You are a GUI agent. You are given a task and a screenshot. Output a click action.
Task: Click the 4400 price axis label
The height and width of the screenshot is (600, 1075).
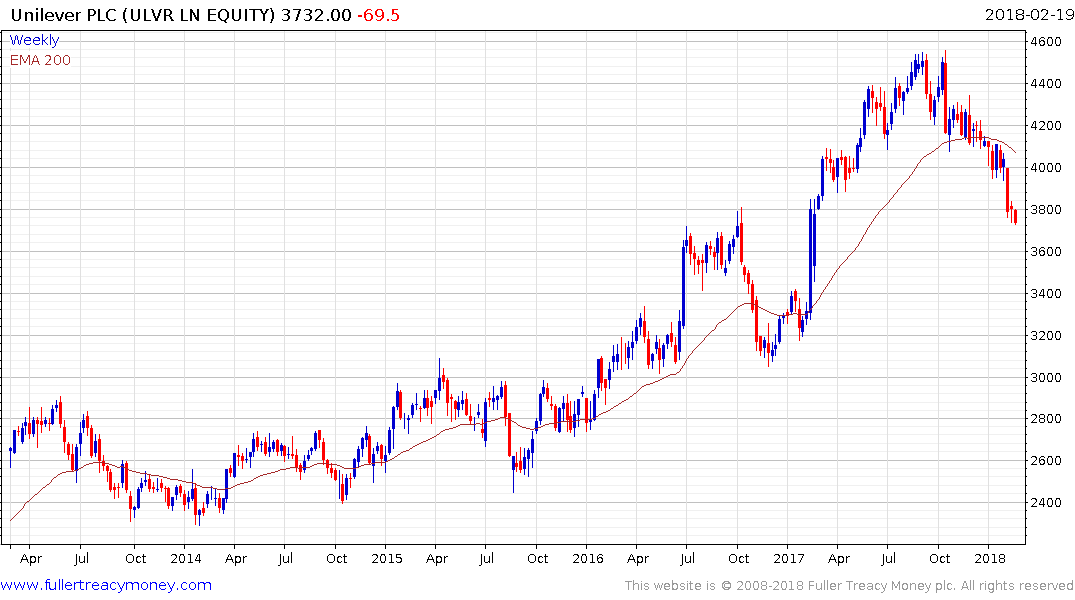tap(1046, 84)
